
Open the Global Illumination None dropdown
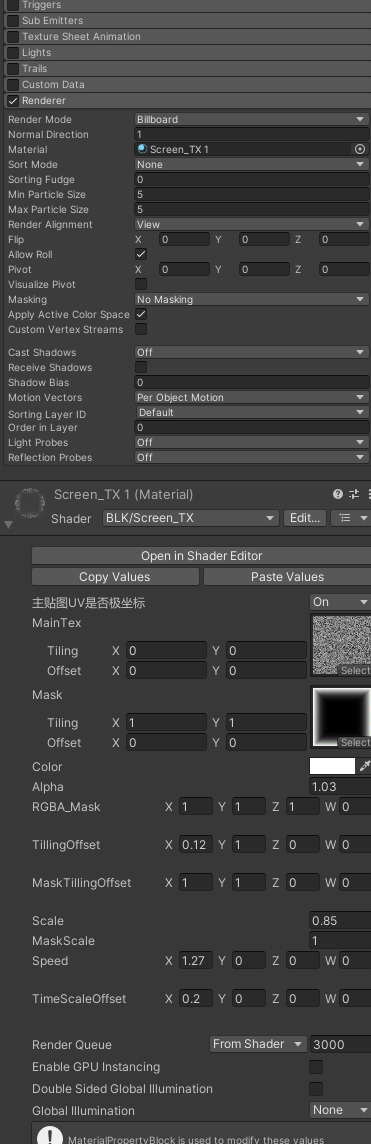[x=340, y=1110]
